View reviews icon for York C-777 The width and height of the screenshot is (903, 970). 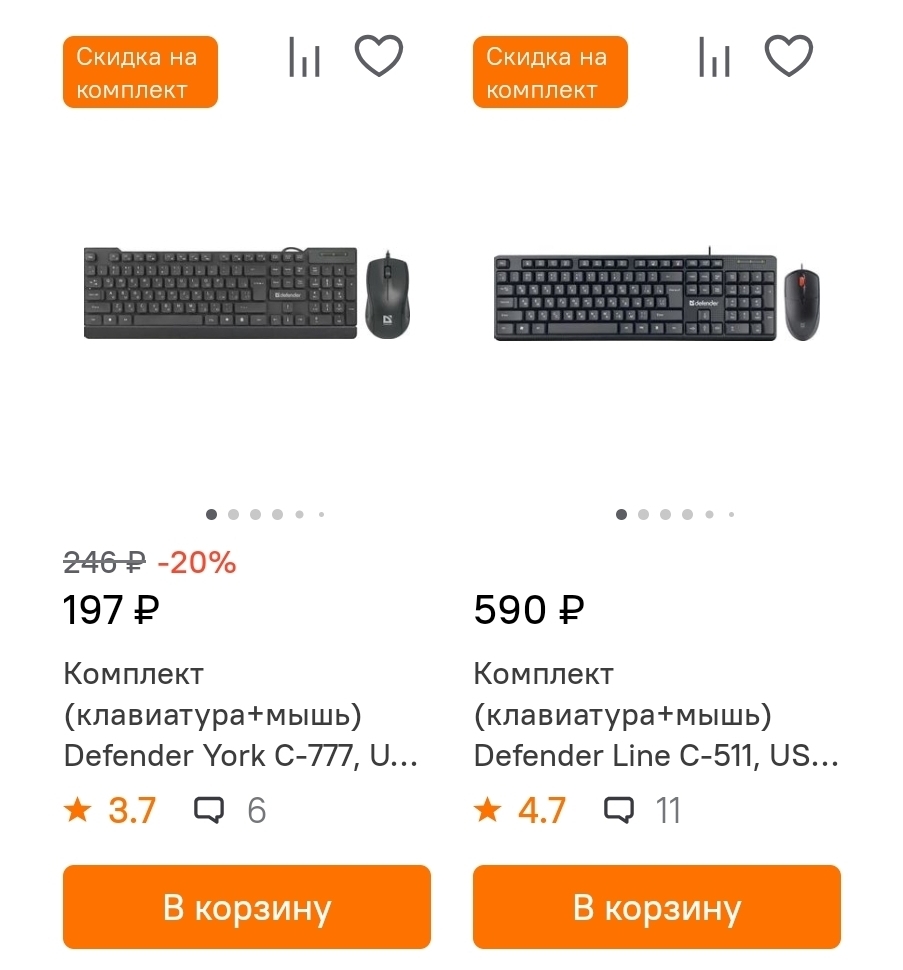click(209, 809)
